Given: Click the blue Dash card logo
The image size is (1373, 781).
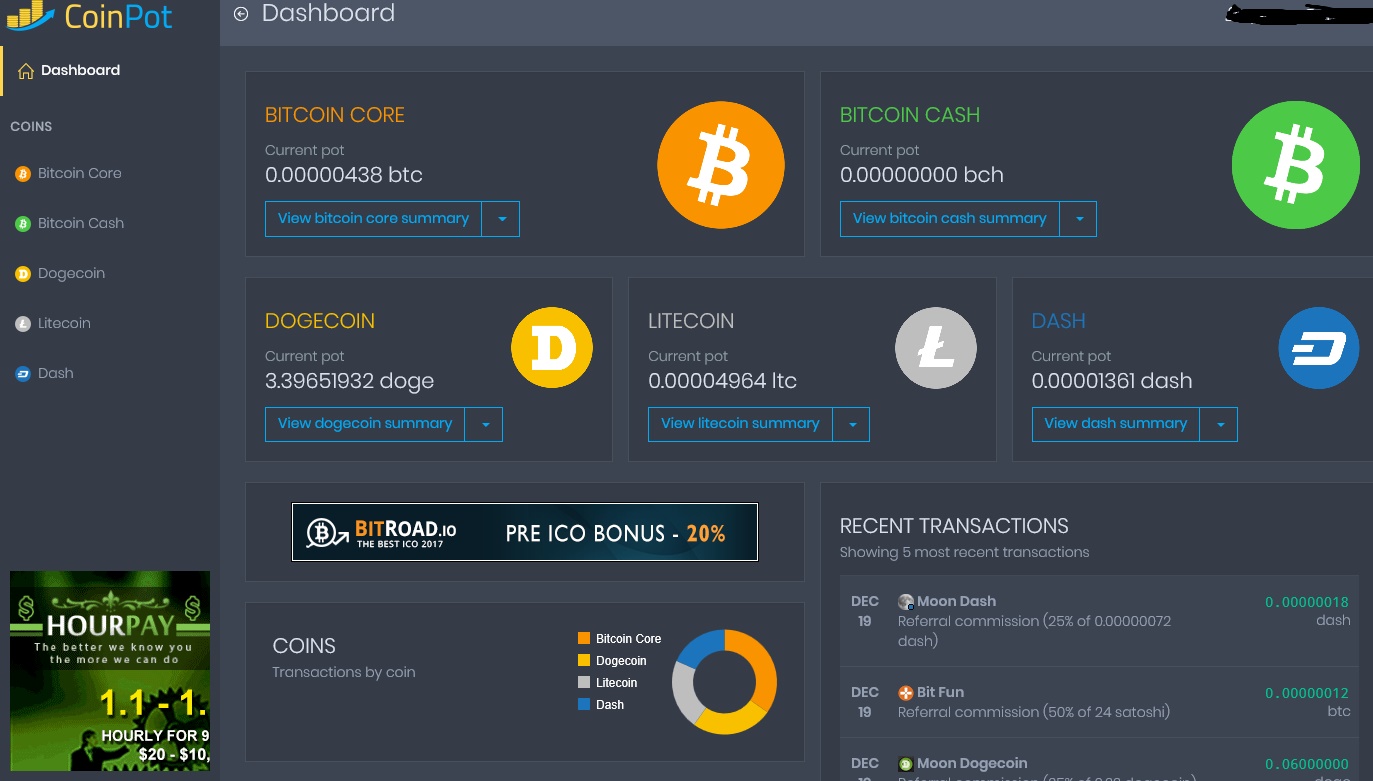Looking at the screenshot, I should tap(1319, 348).
